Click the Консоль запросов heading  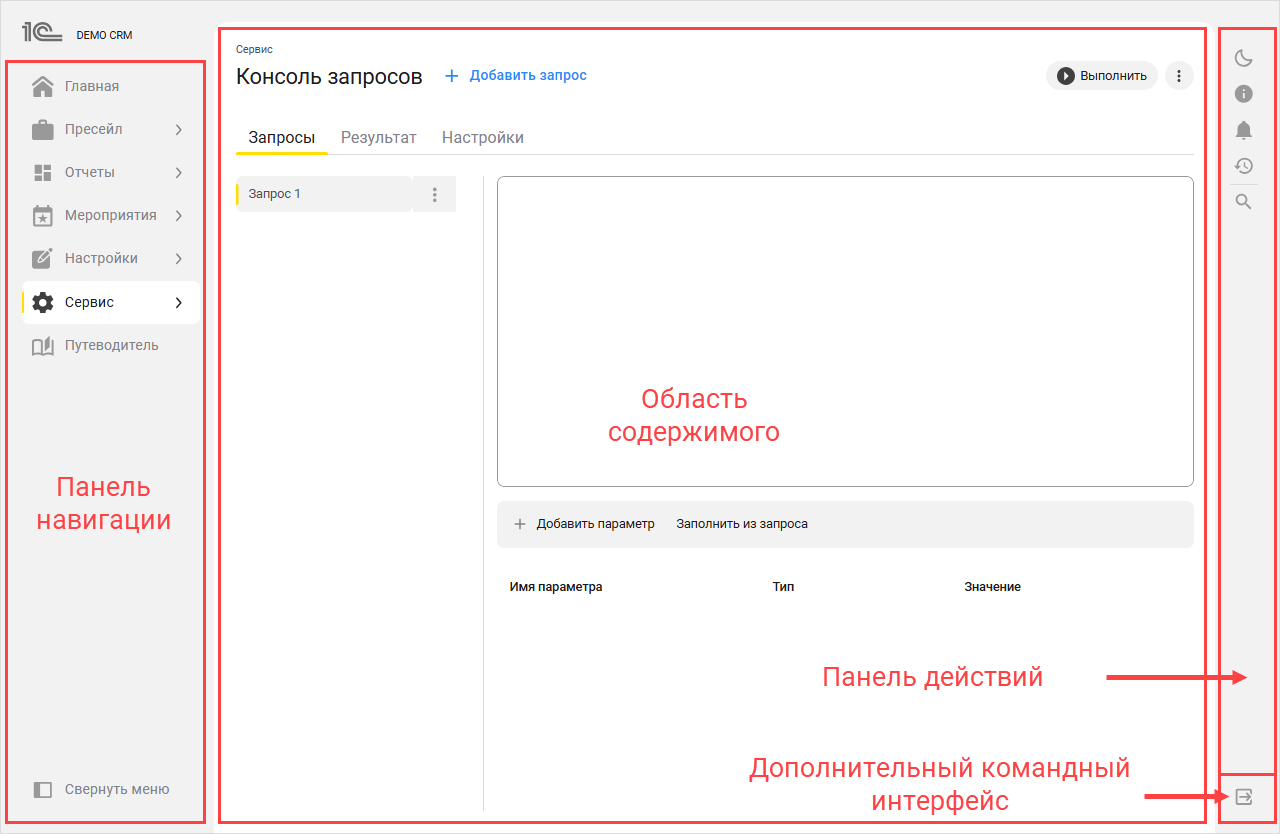click(329, 76)
